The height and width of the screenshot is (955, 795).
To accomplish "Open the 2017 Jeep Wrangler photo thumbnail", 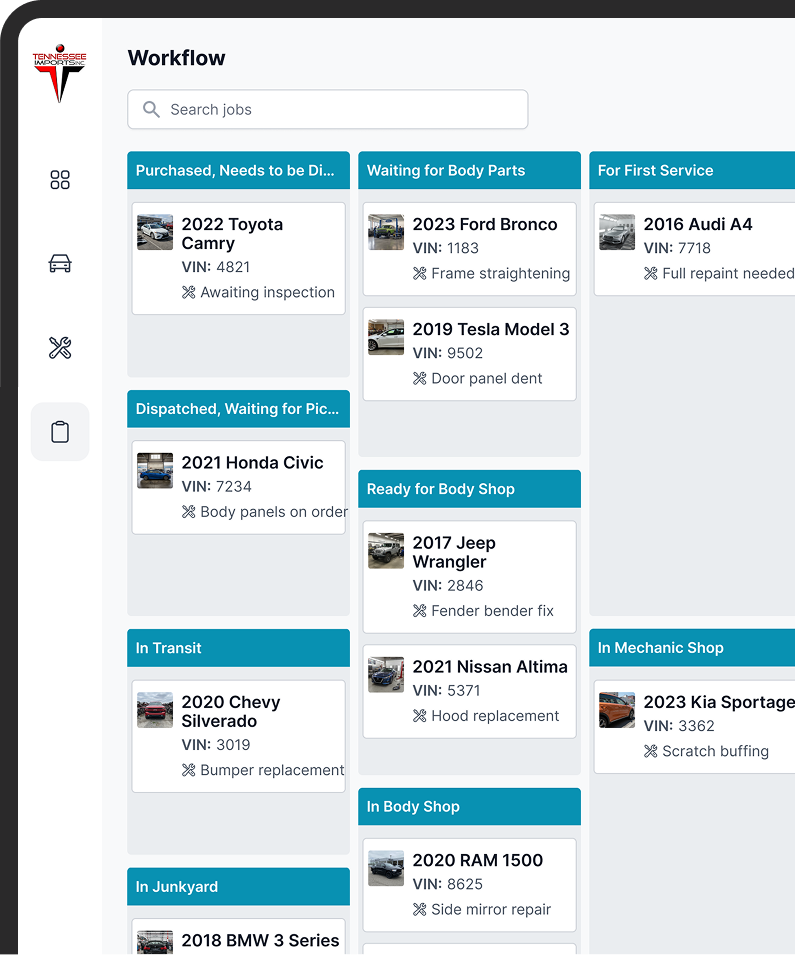I will click(386, 551).
